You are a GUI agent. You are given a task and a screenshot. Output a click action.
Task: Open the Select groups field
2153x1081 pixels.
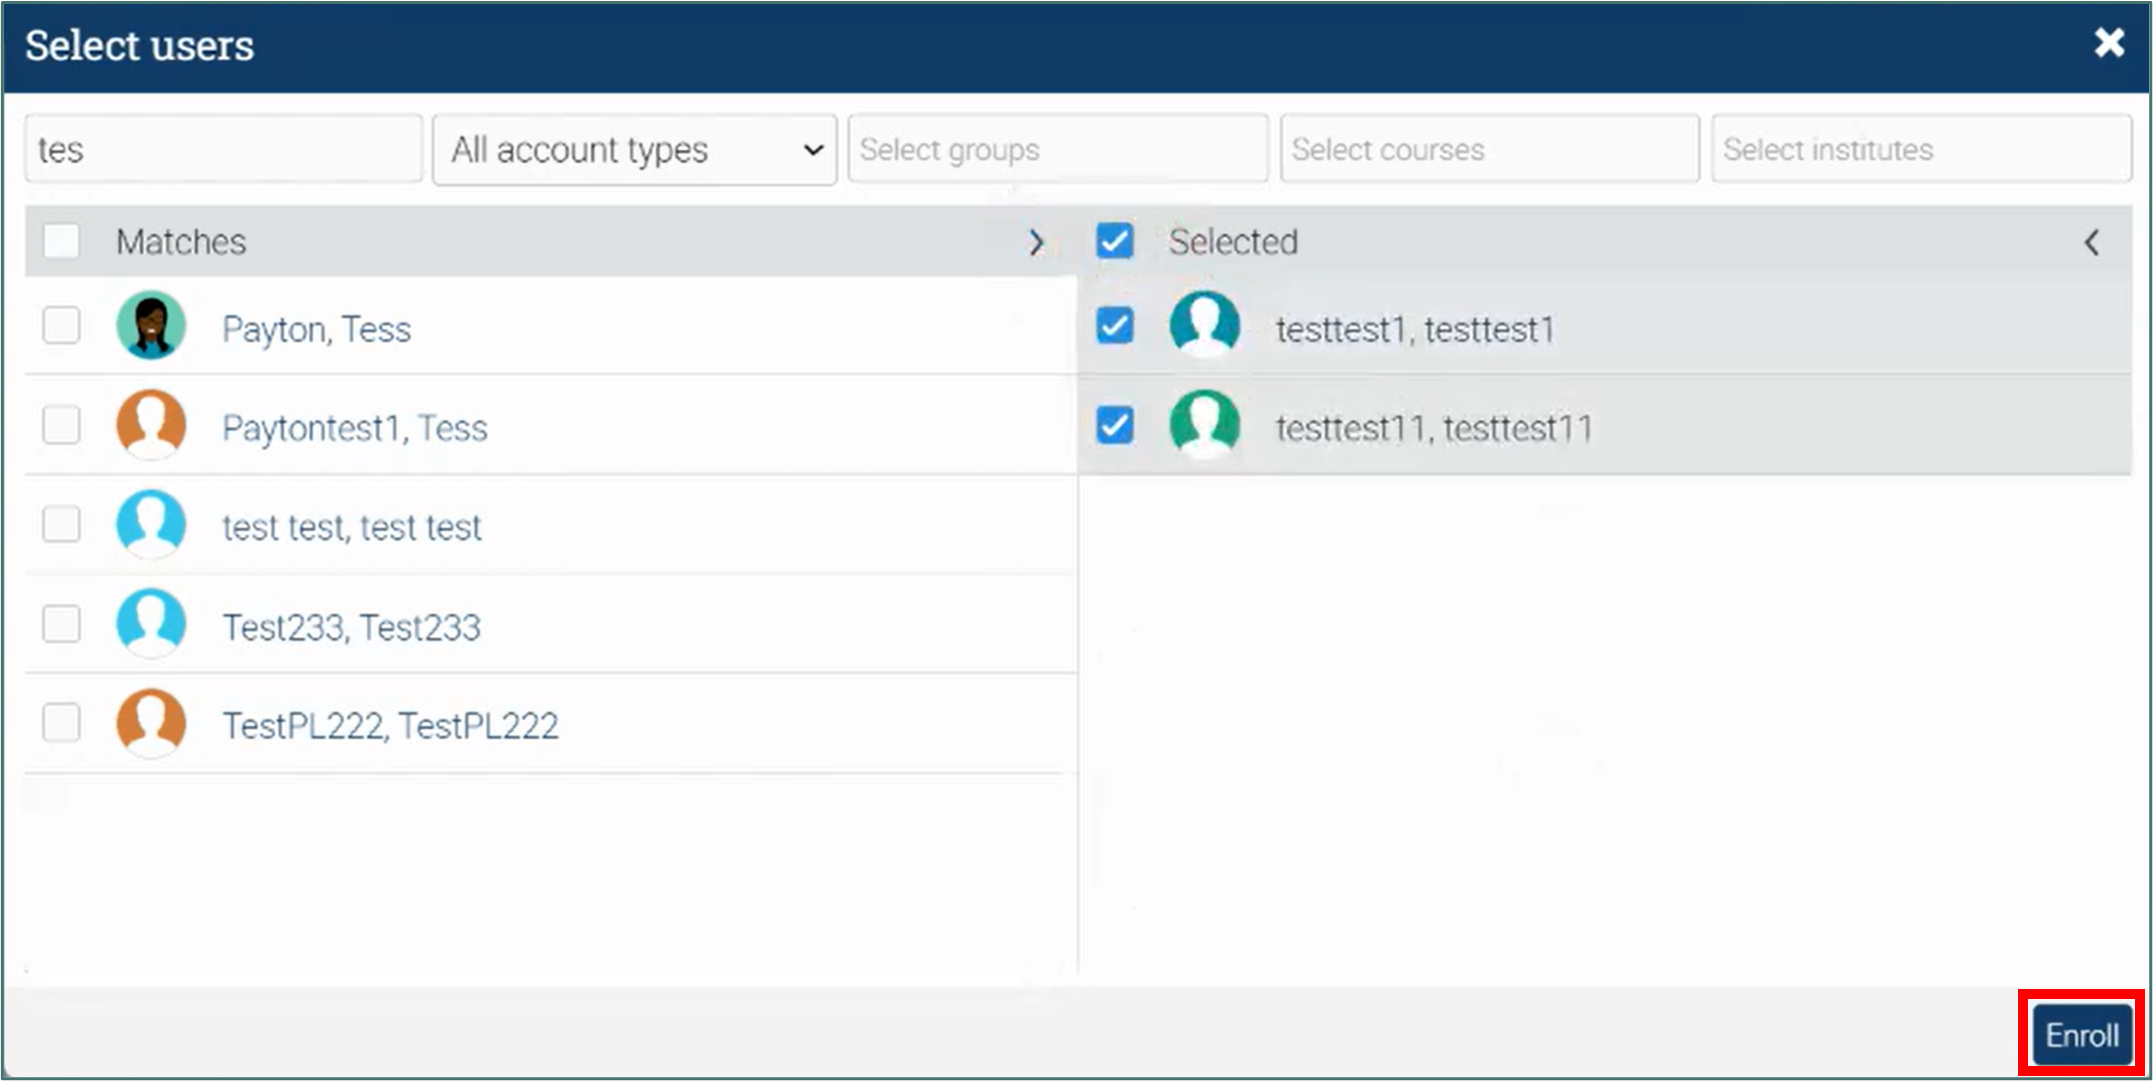click(x=1057, y=150)
